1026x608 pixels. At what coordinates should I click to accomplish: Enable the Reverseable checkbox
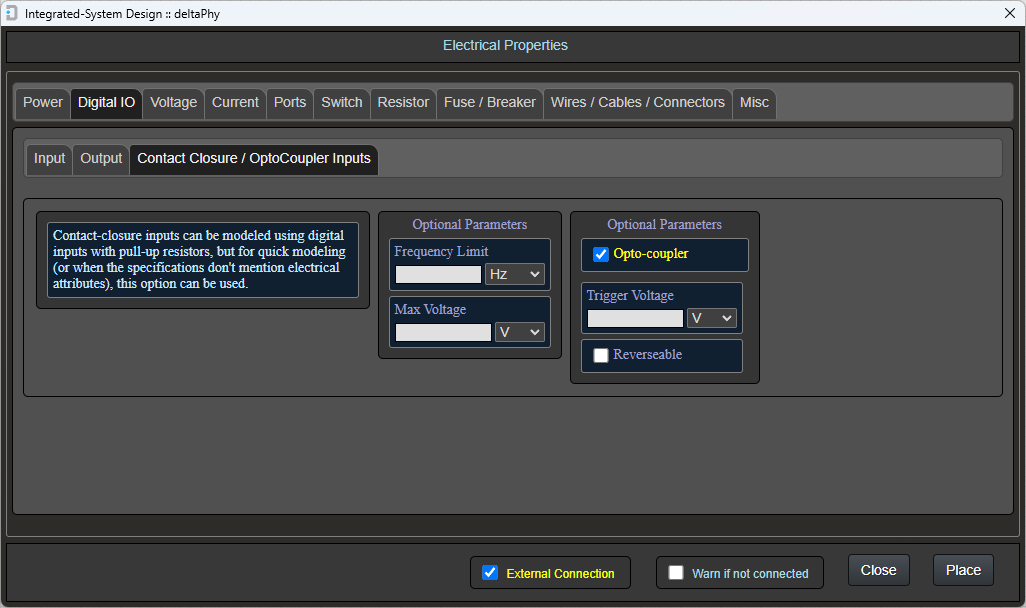tap(601, 355)
